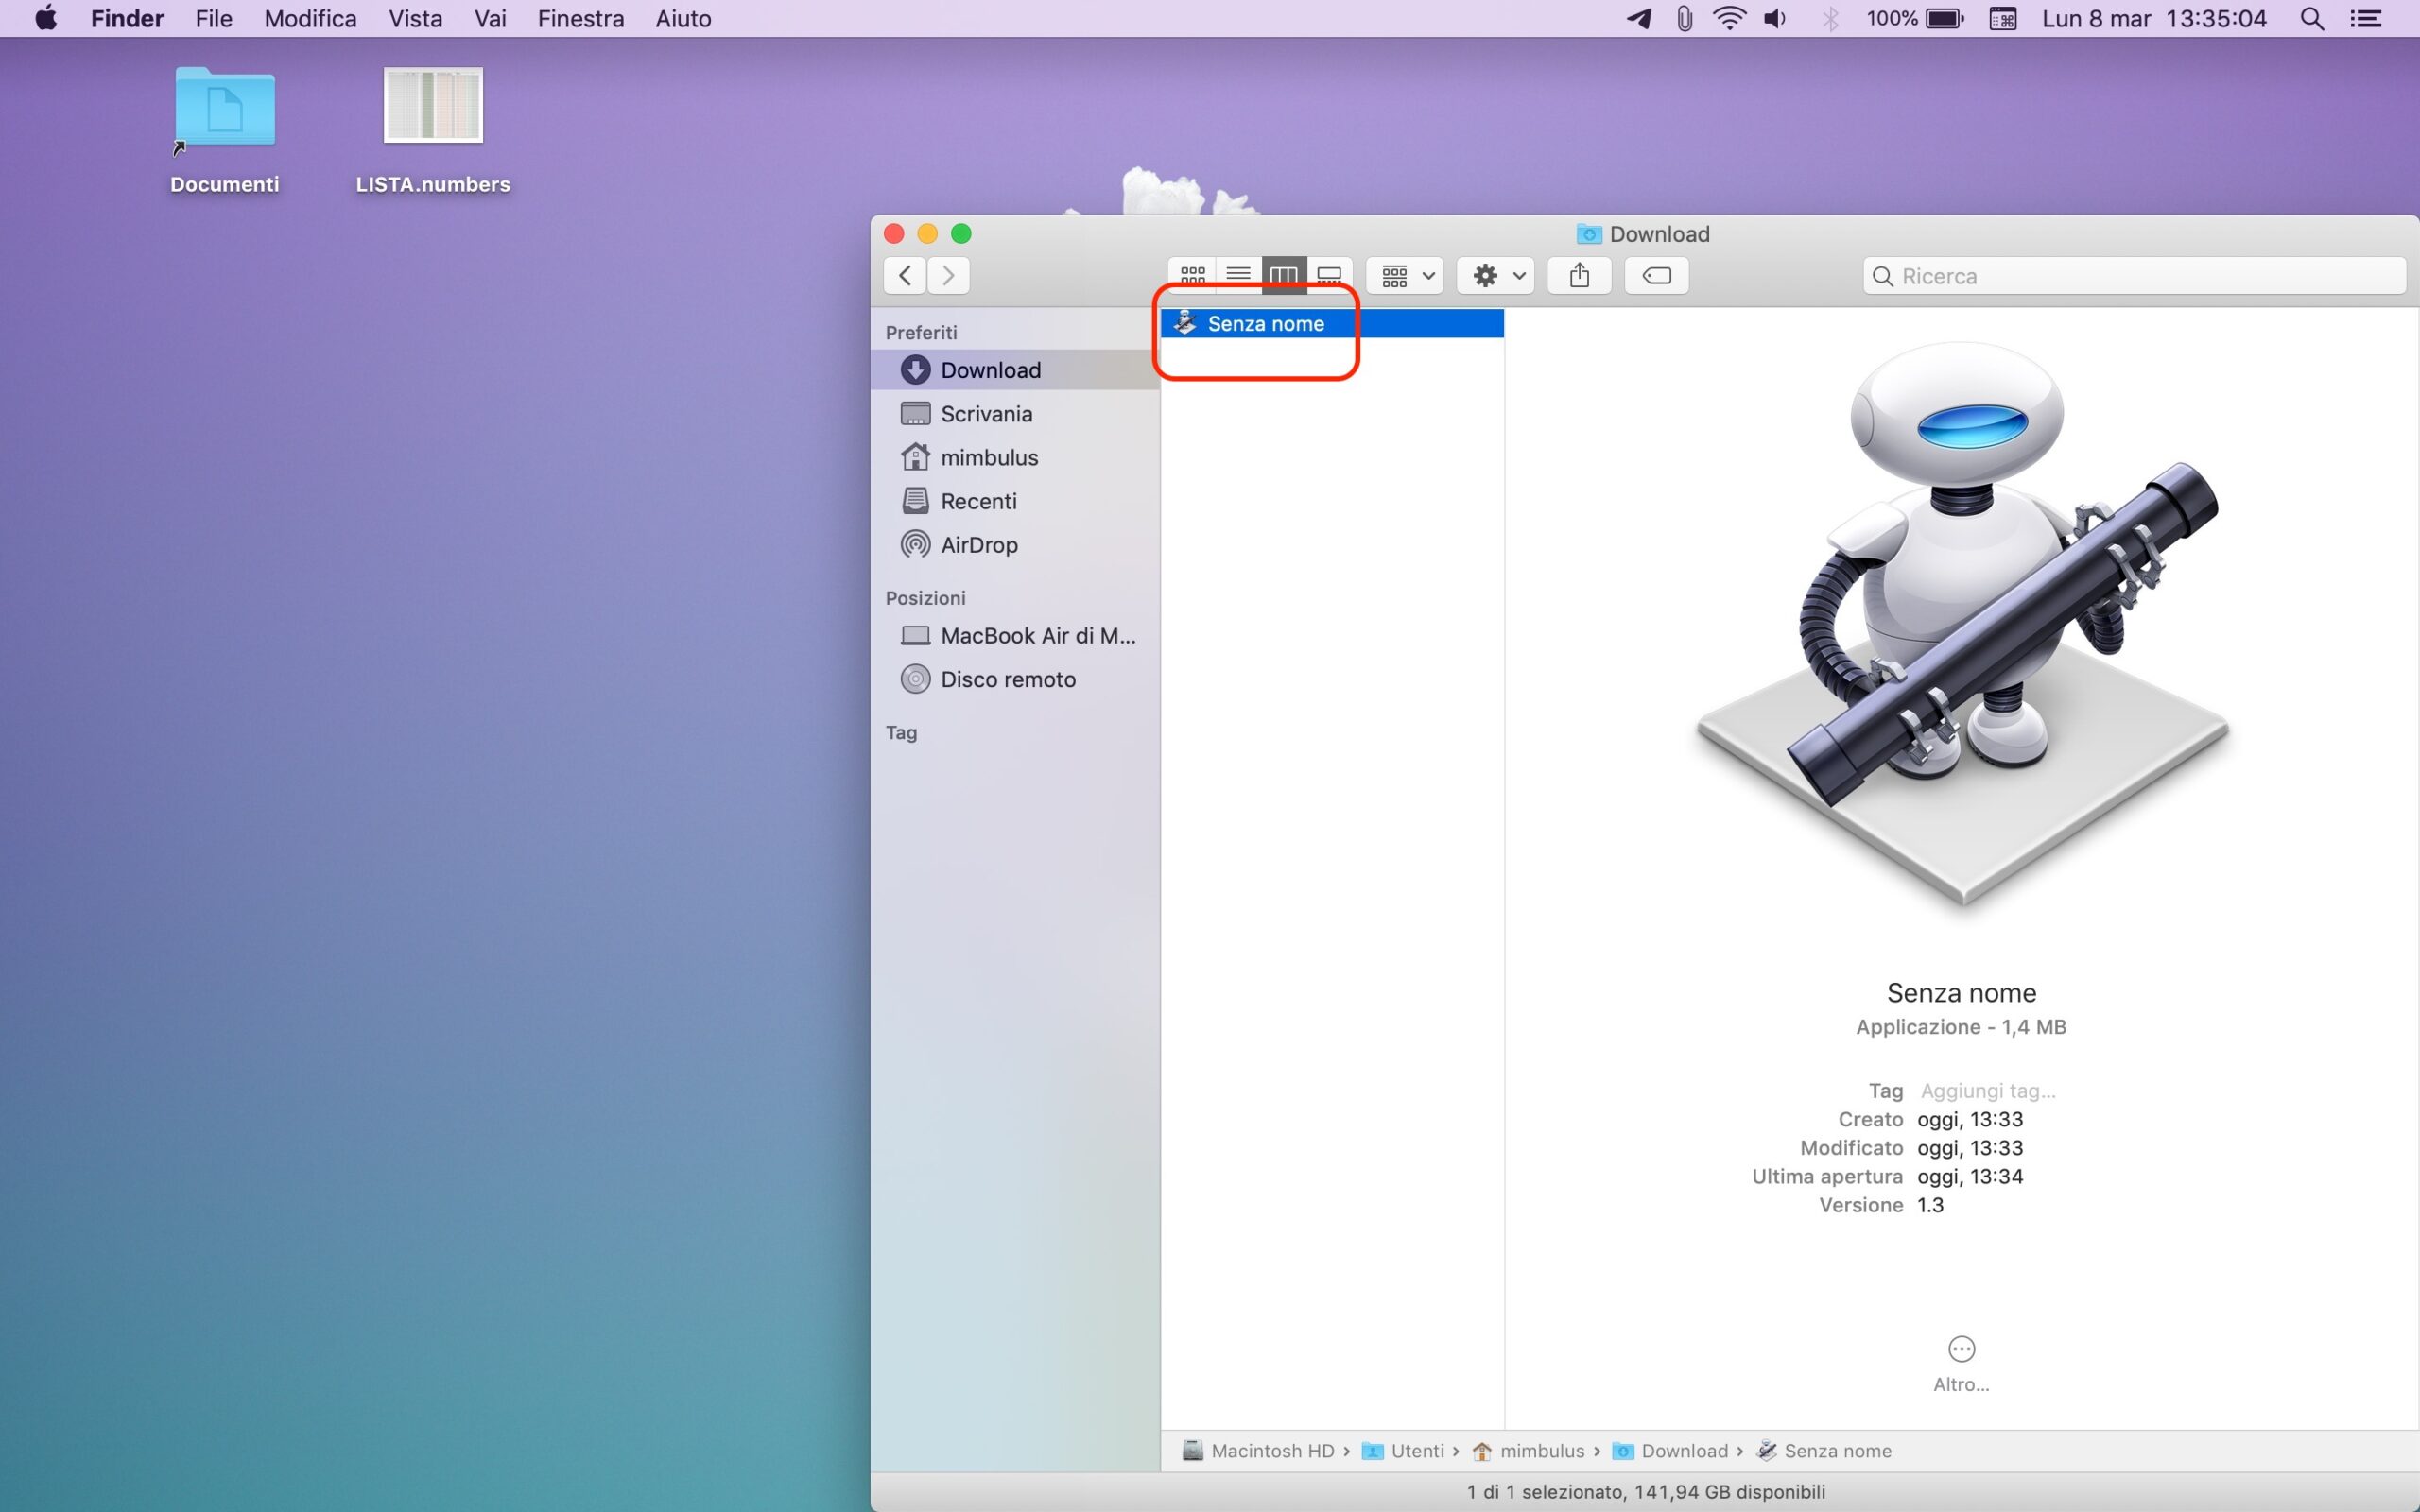Switch to list view mode
Viewport: 2420px width, 1512px height.
coord(1238,275)
